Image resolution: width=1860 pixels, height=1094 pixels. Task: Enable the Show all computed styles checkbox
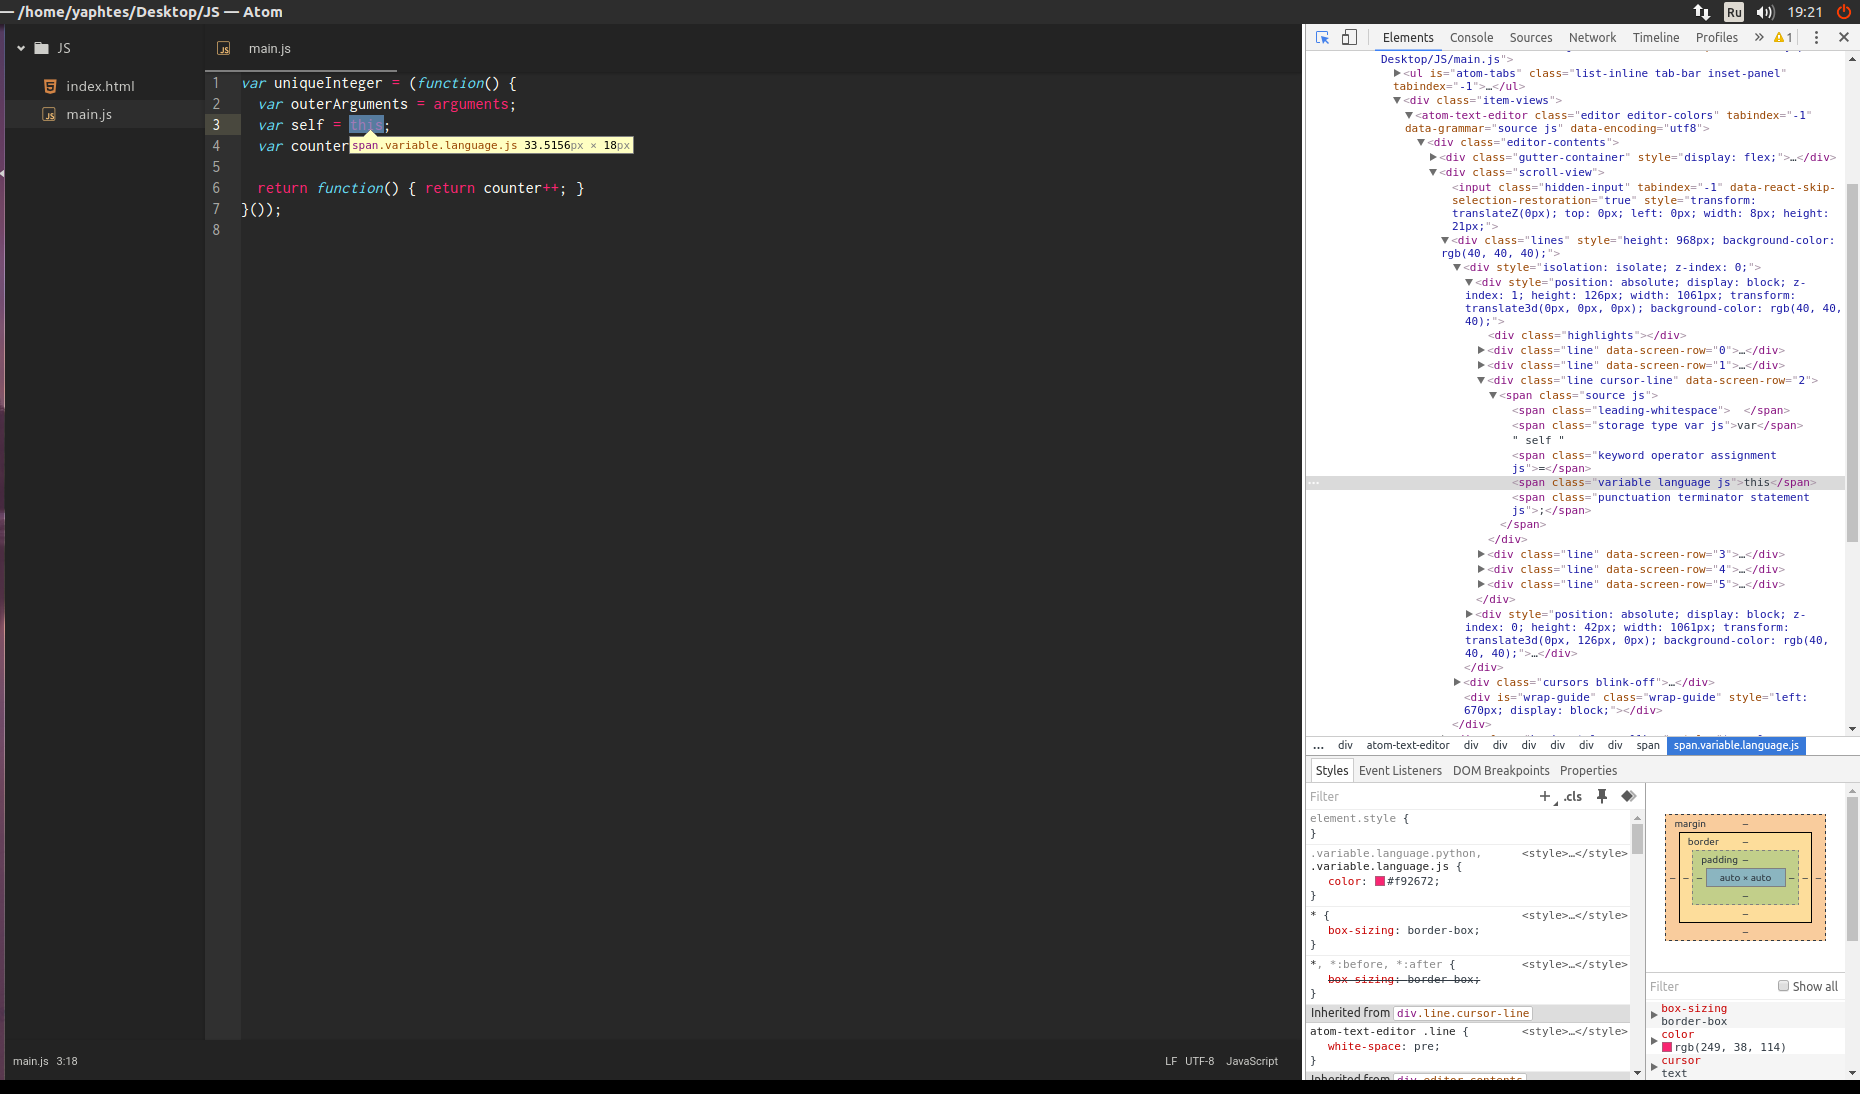(1783, 986)
